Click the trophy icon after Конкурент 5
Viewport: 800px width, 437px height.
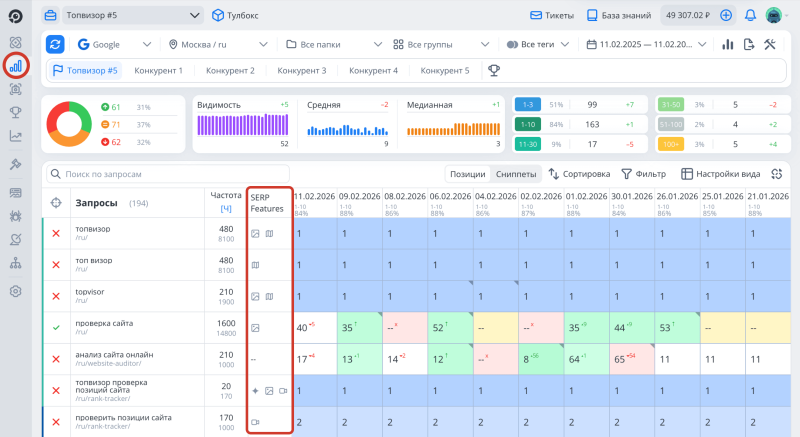coord(493,71)
